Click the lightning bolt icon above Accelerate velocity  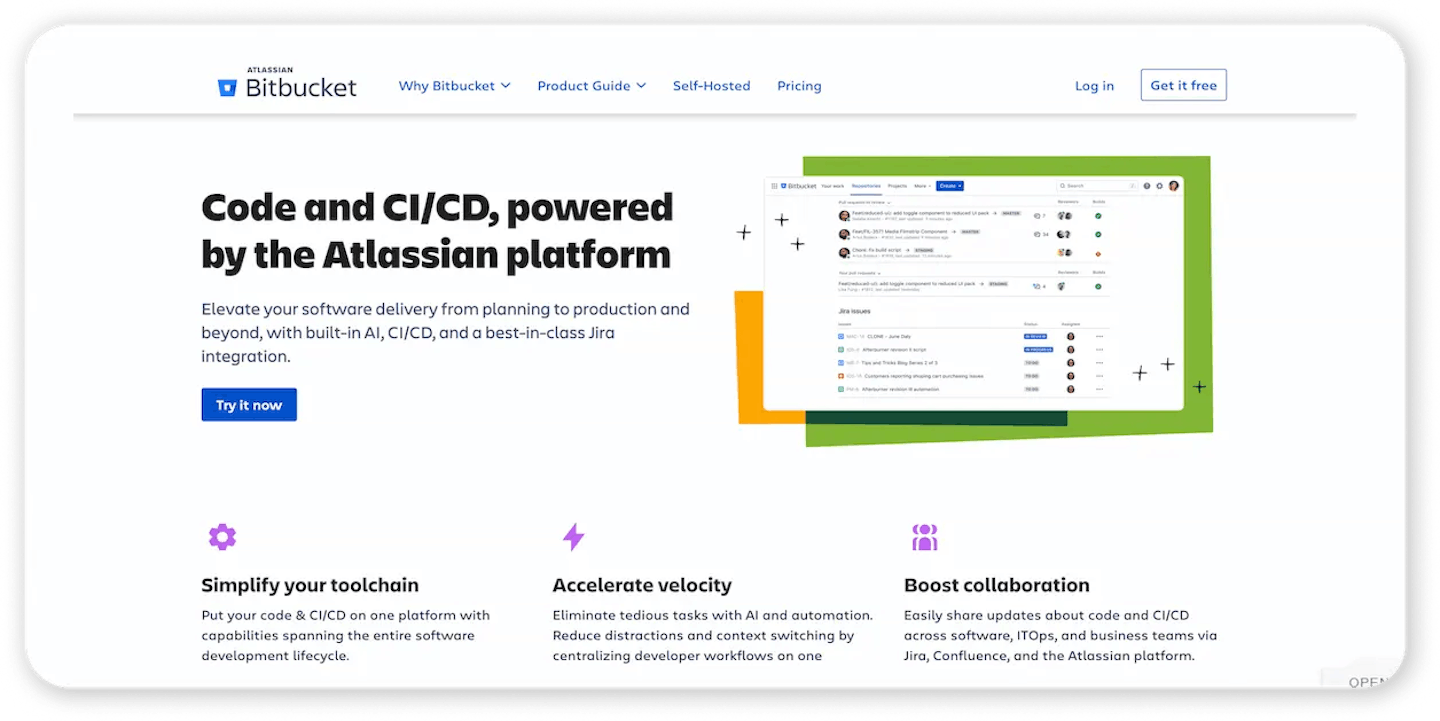coord(573,537)
